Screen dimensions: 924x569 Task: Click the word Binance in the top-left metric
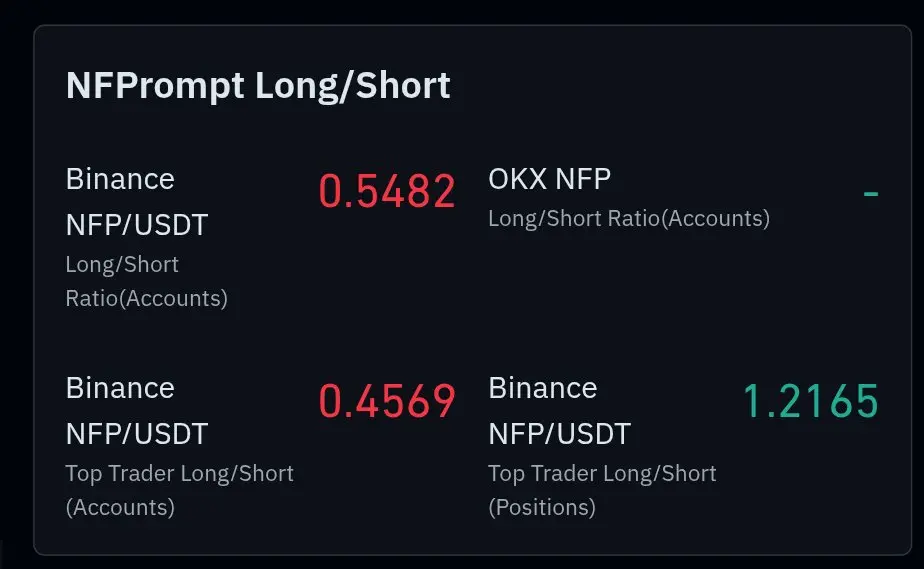pyautogui.click(x=120, y=179)
